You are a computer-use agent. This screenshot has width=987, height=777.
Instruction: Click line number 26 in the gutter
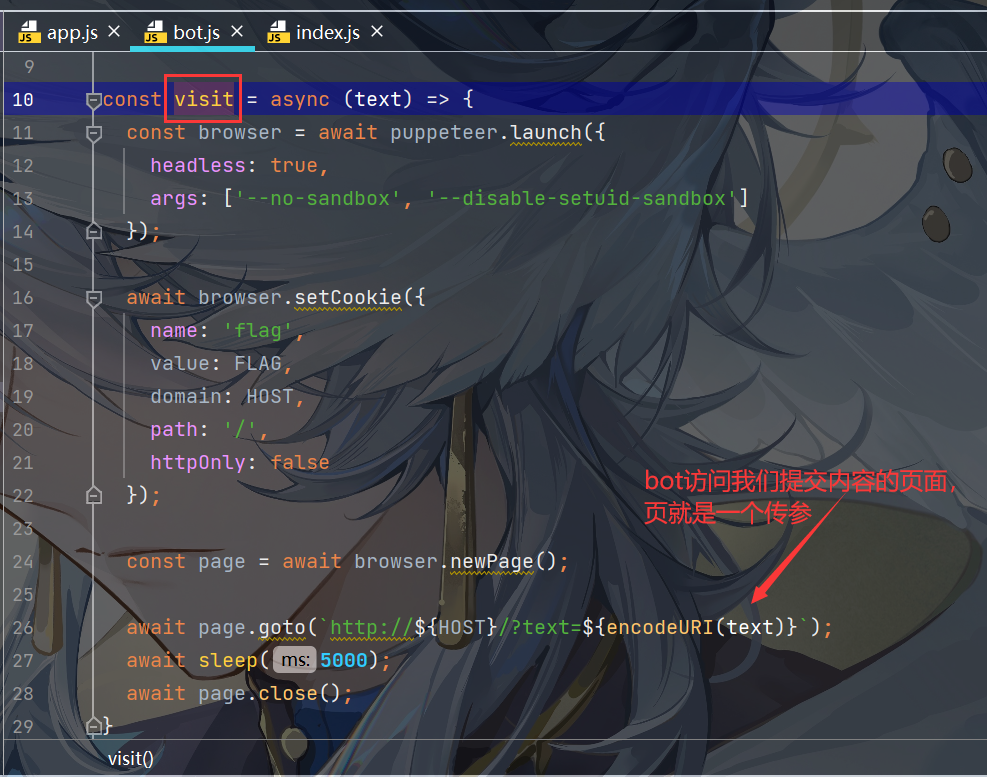click(x=23, y=627)
